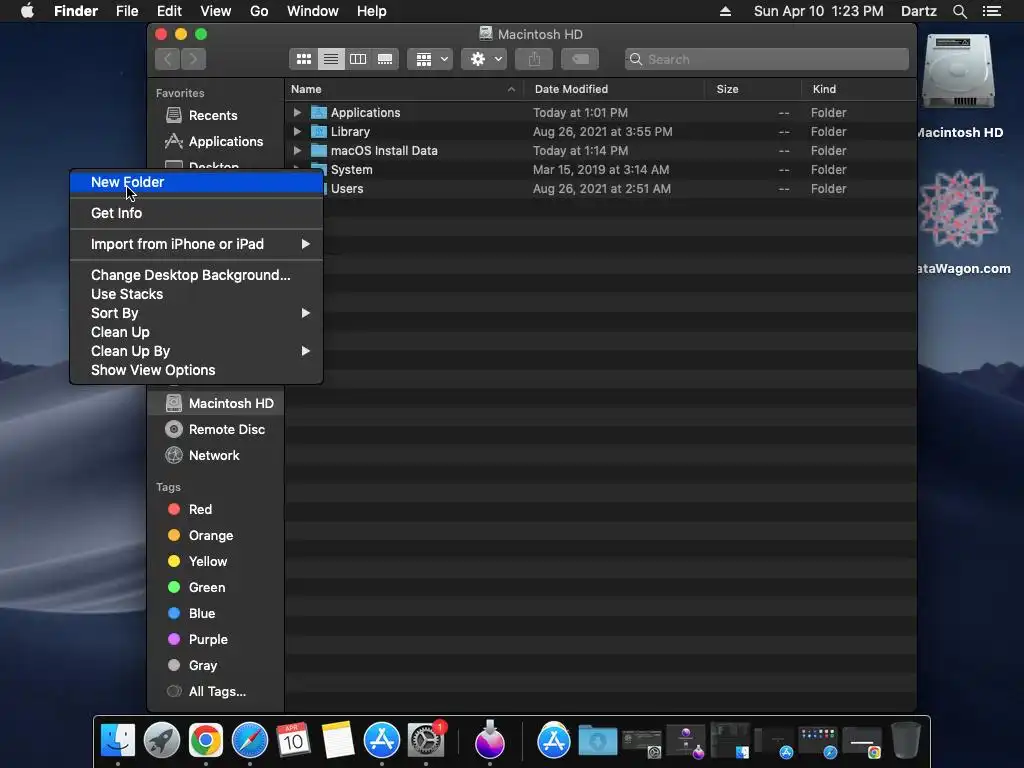The height and width of the screenshot is (768, 1024).
Task: Focus the Finder Search field
Action: click(x=767, y=59)
